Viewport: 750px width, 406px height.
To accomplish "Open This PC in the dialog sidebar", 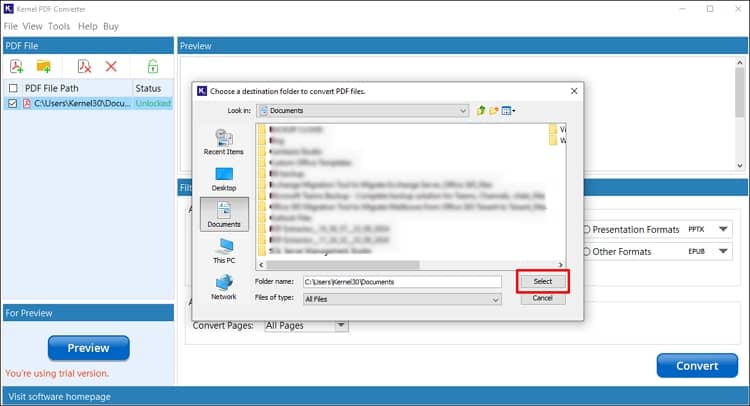I will coord(224,251).
